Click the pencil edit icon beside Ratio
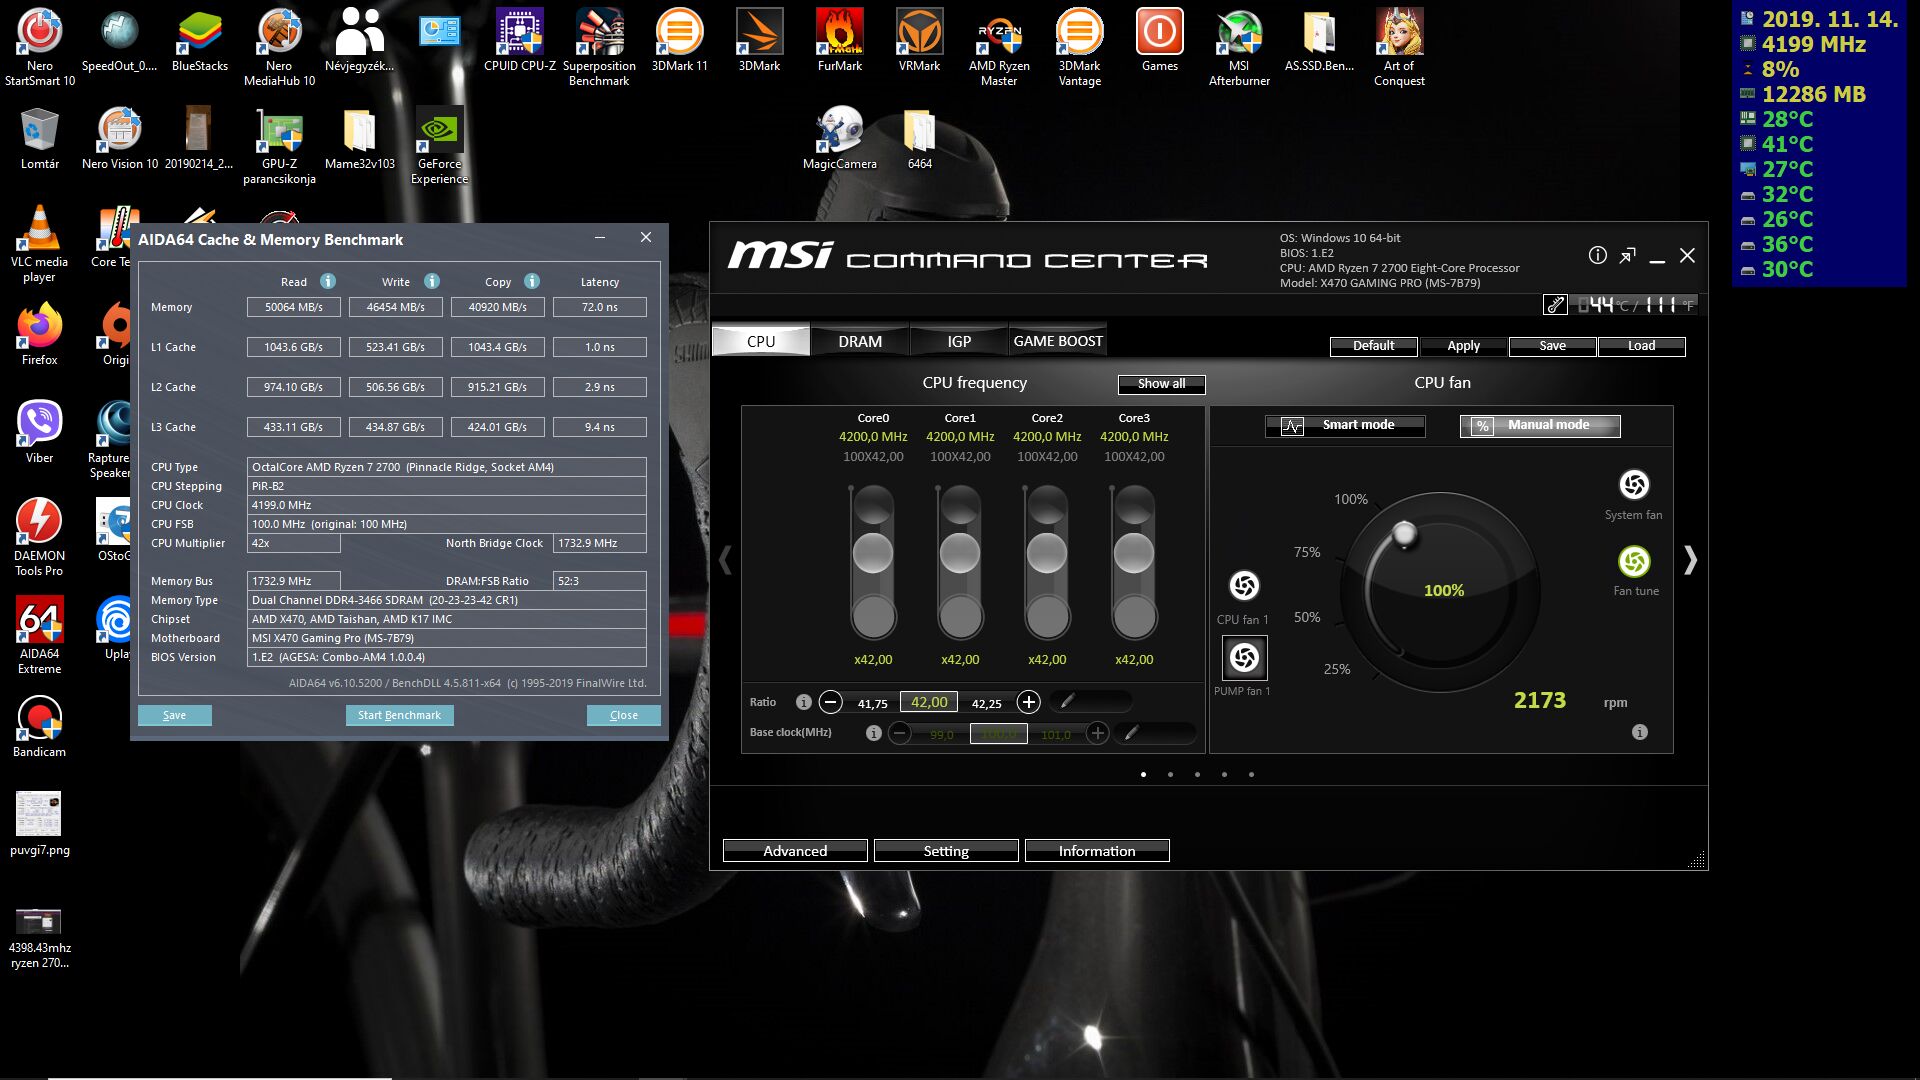1920x1080 pixels. 1067,702
